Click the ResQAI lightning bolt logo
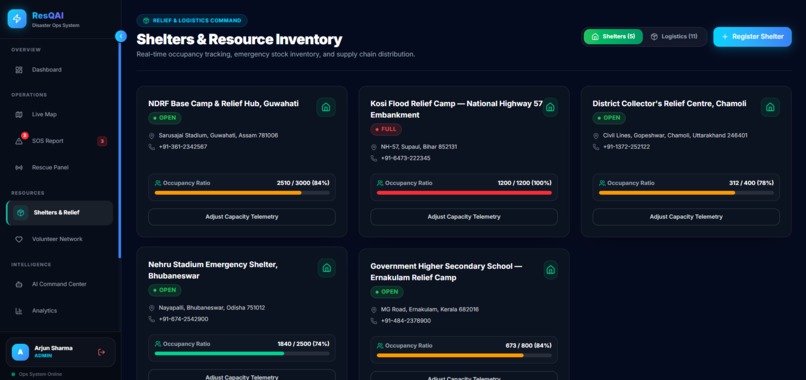Viewport: 806px width, 380px height. point(17,19)
